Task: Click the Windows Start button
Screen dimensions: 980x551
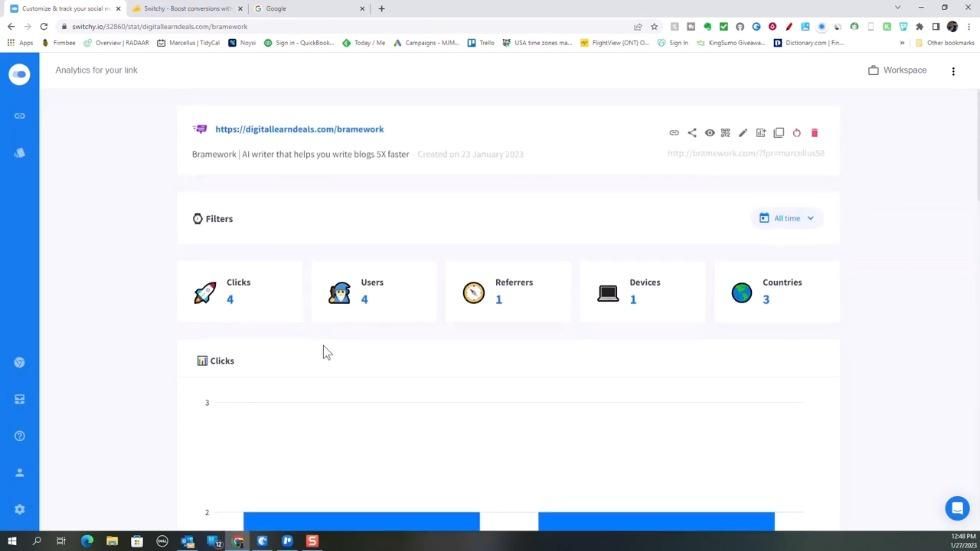Action: tap(12, 541)
